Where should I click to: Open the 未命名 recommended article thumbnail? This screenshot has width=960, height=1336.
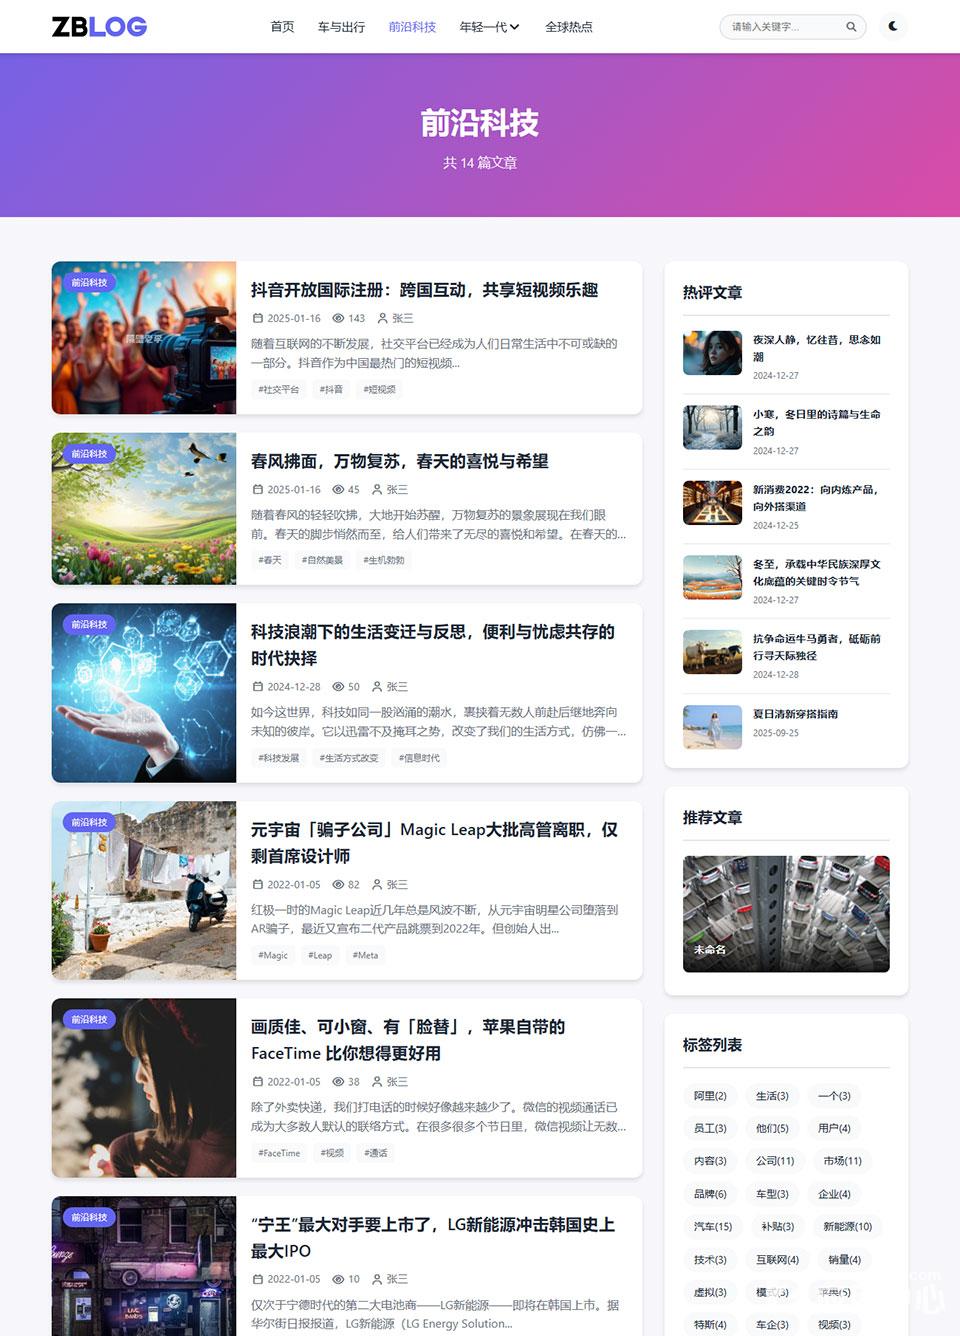pos(785,913)
